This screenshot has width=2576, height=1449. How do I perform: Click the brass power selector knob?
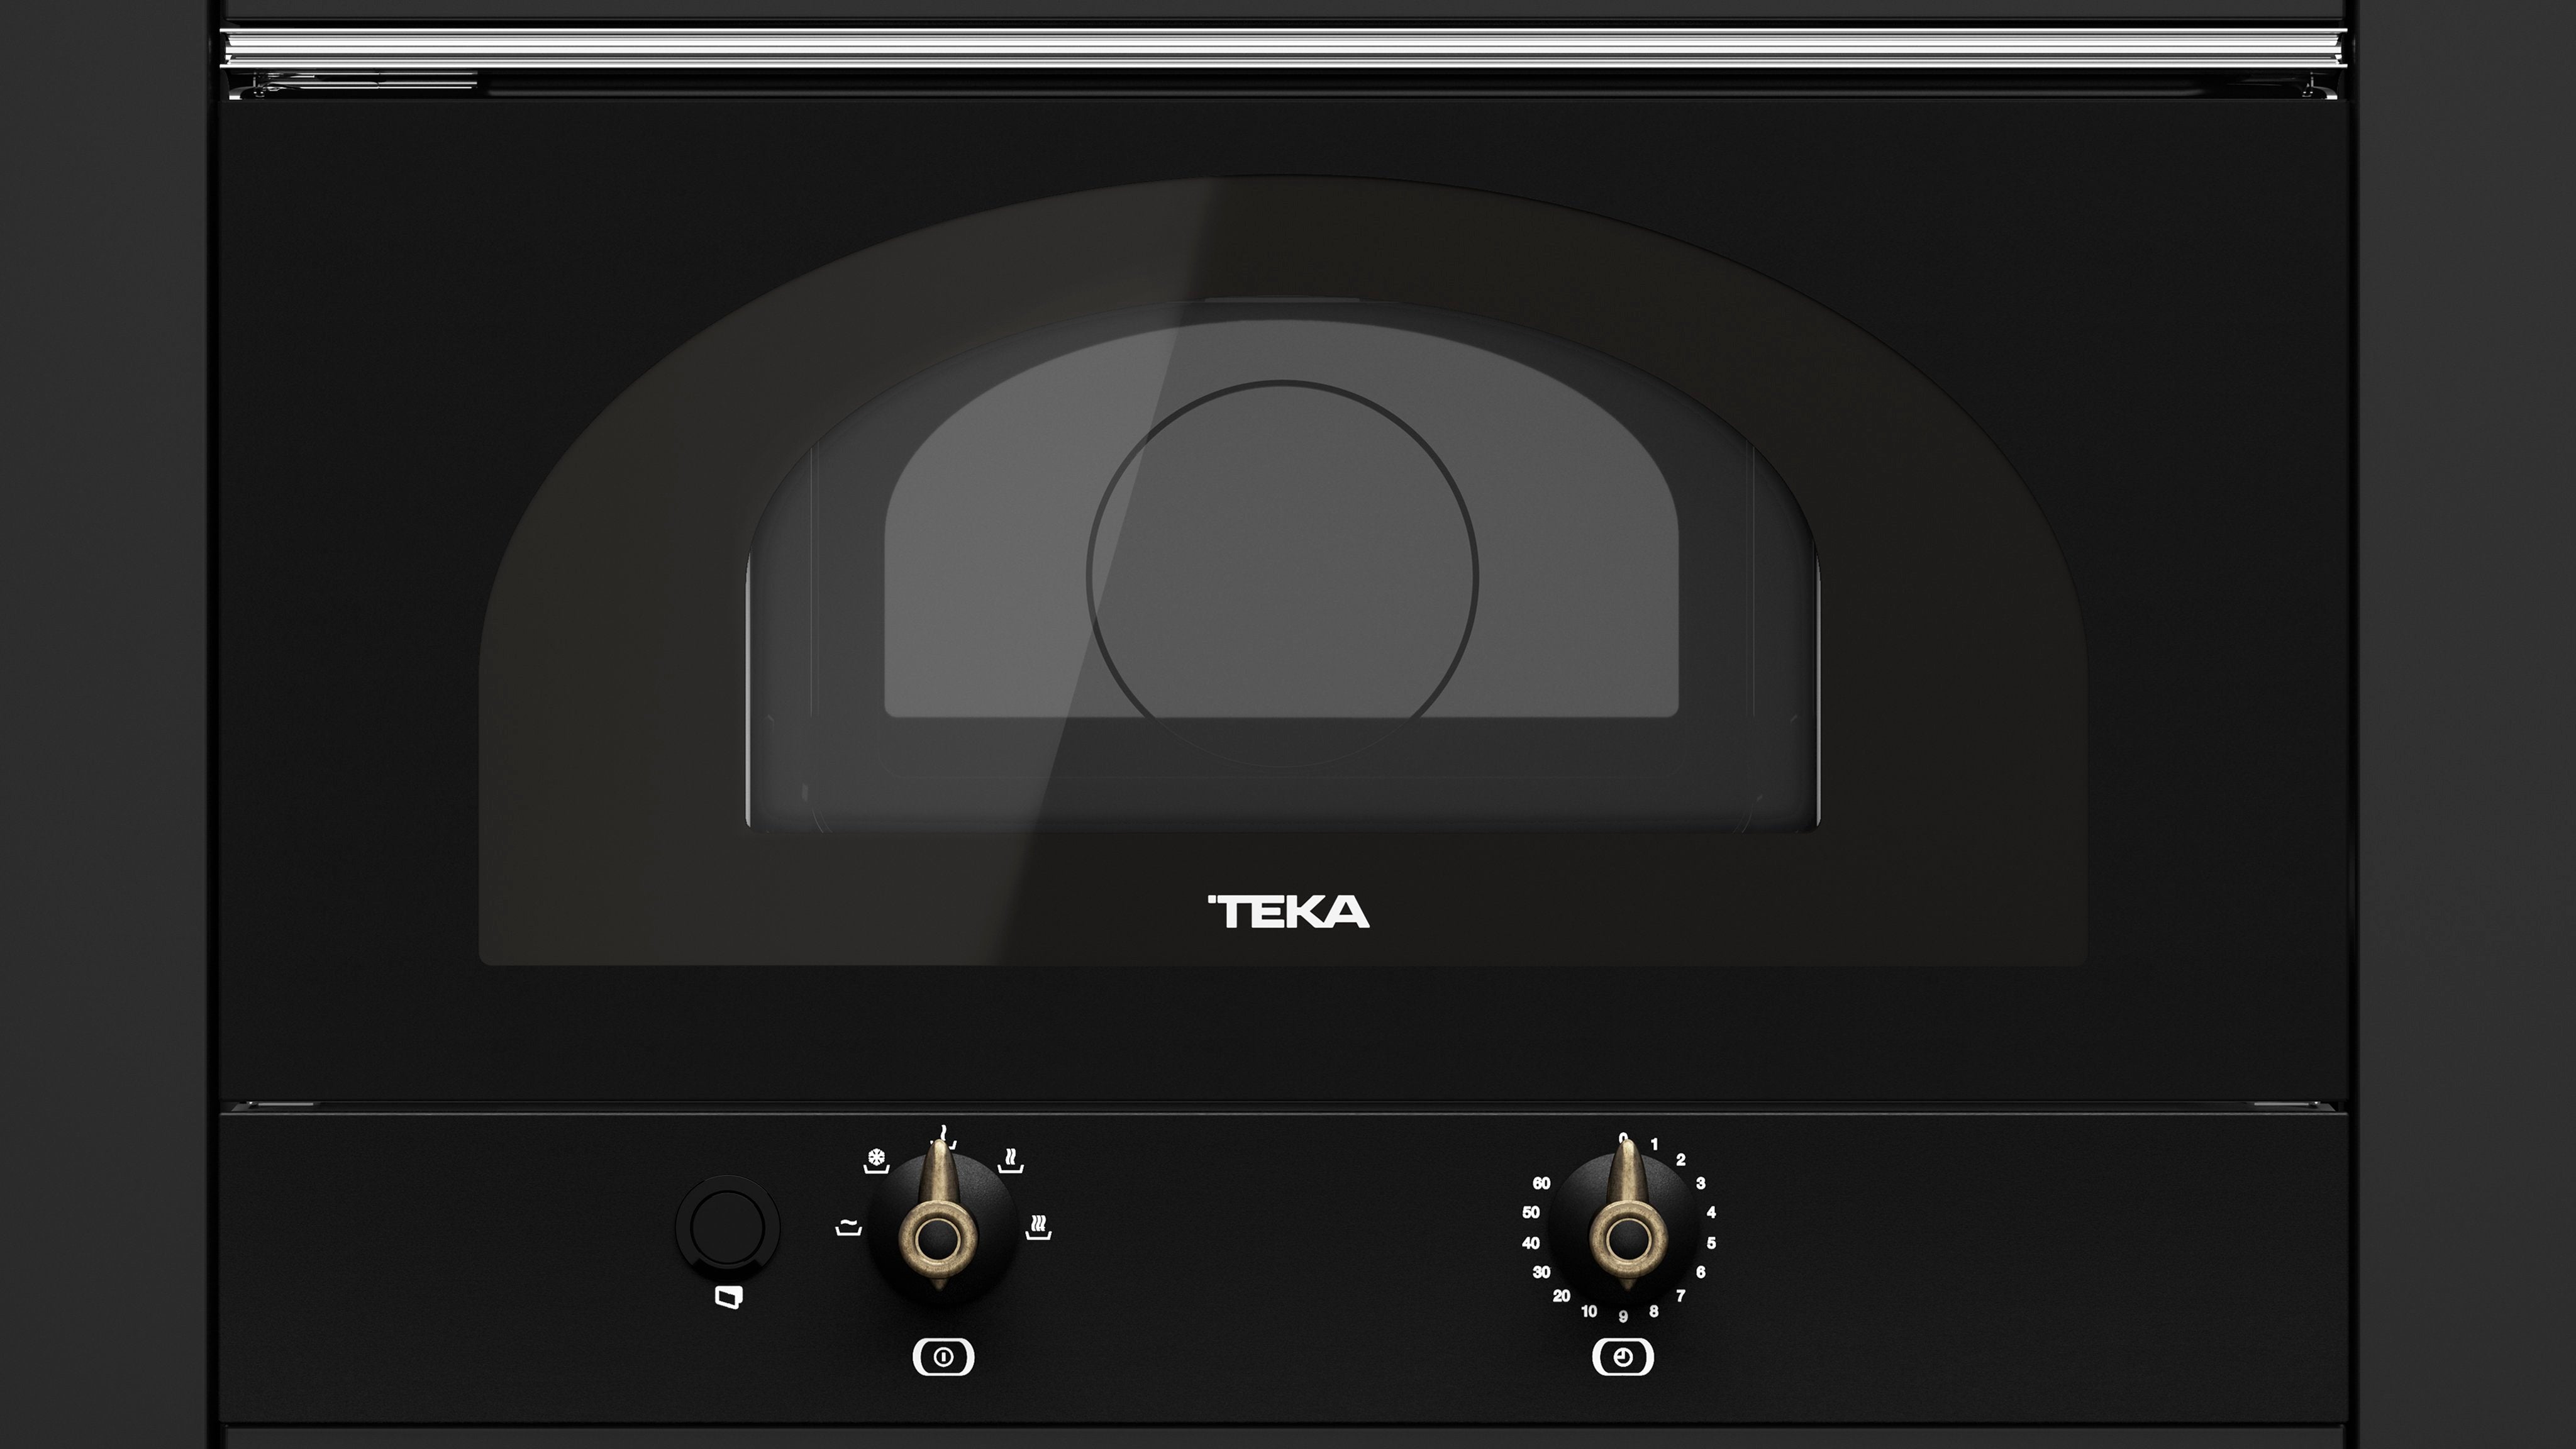coord(939,1238)
